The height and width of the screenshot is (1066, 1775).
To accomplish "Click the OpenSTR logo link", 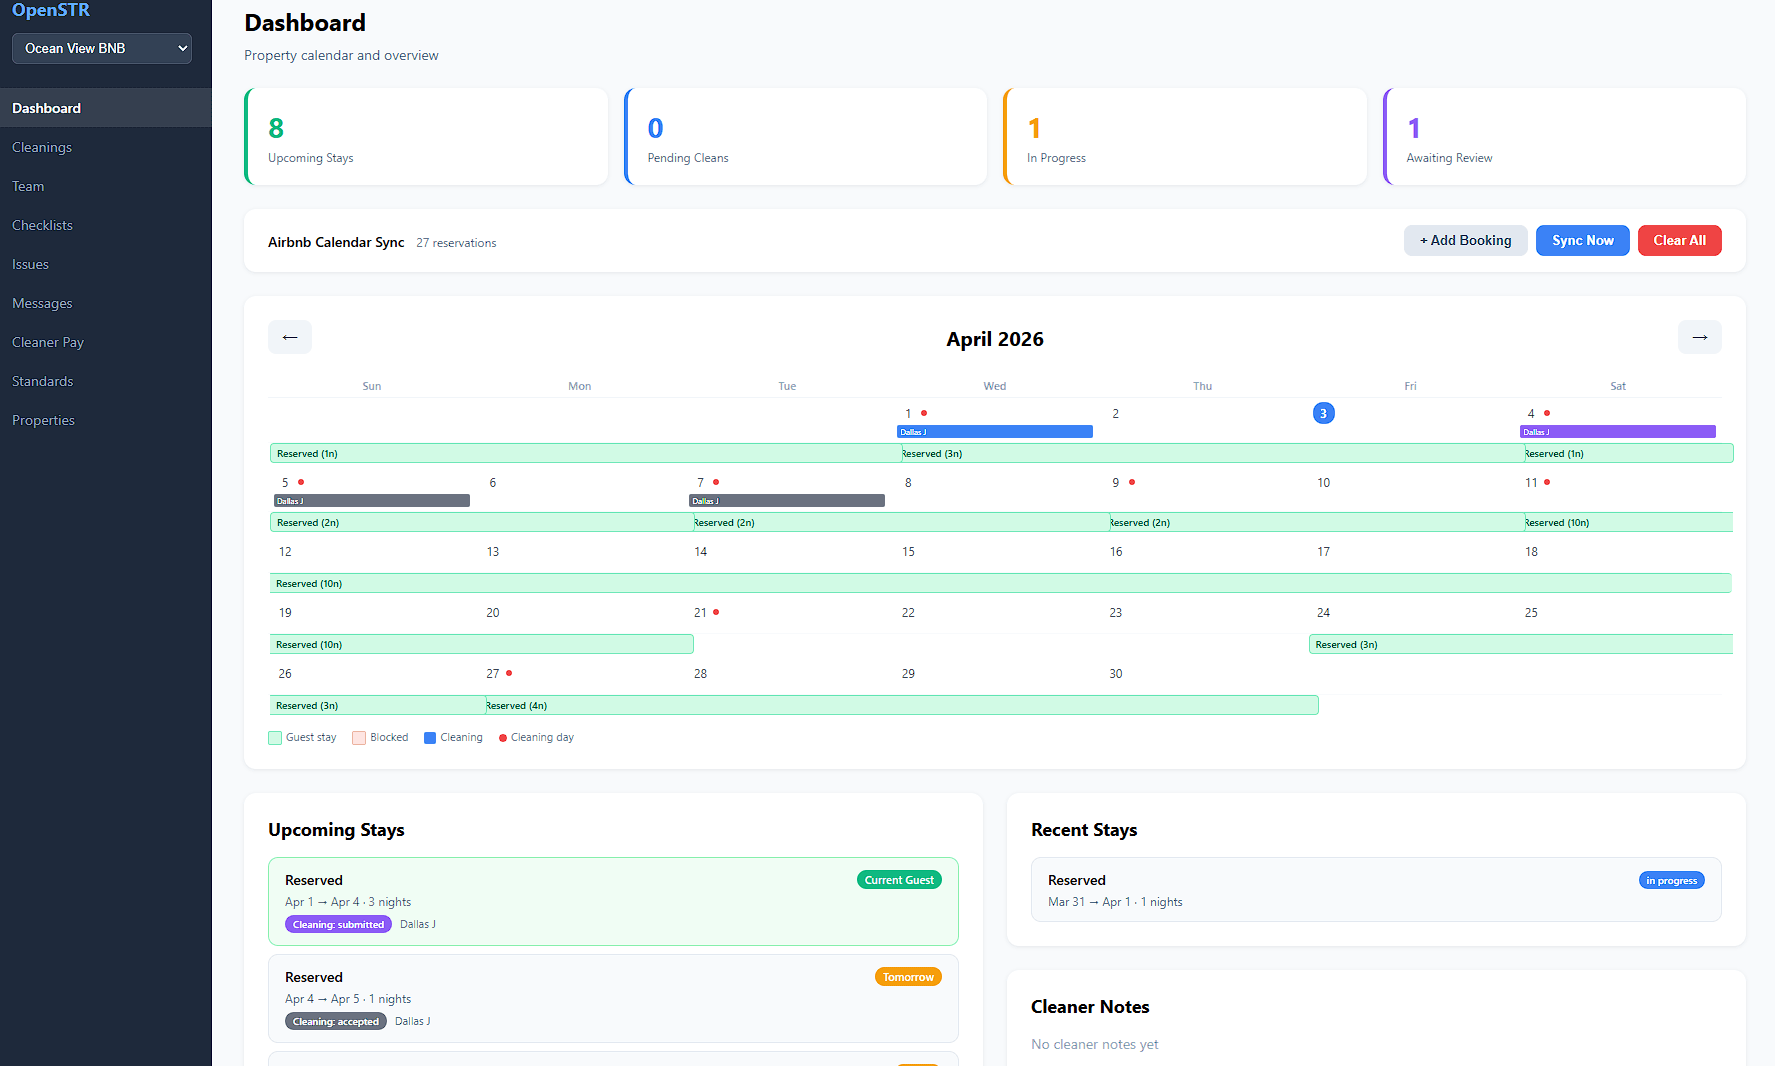I will (51, 10).
